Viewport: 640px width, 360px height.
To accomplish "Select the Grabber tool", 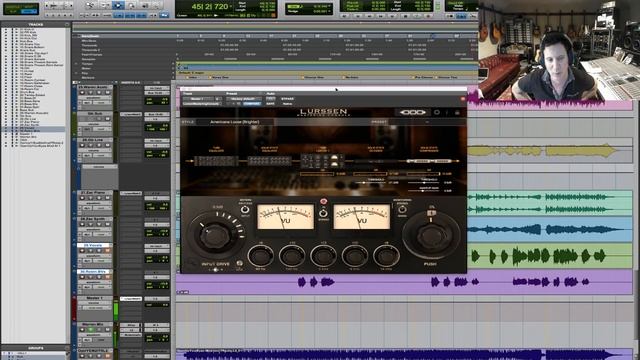I will click(131, 5).
